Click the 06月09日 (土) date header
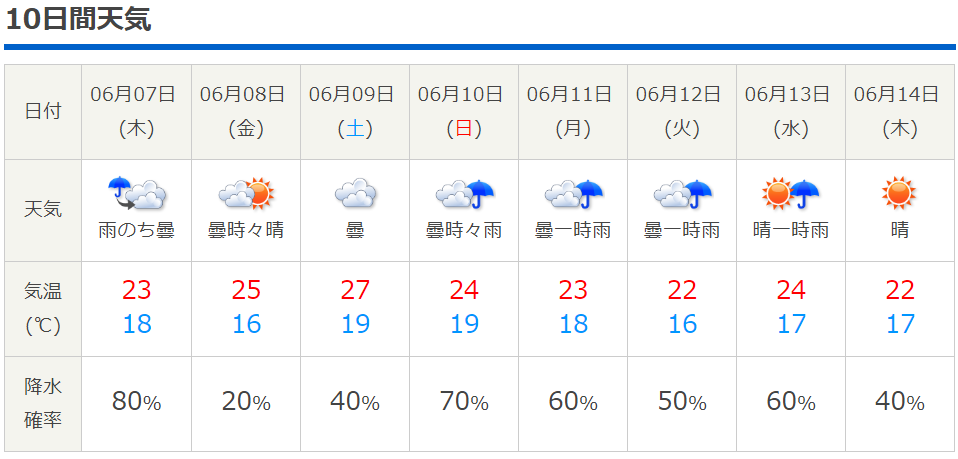This screenshot has height=459, width=958. 355,112
